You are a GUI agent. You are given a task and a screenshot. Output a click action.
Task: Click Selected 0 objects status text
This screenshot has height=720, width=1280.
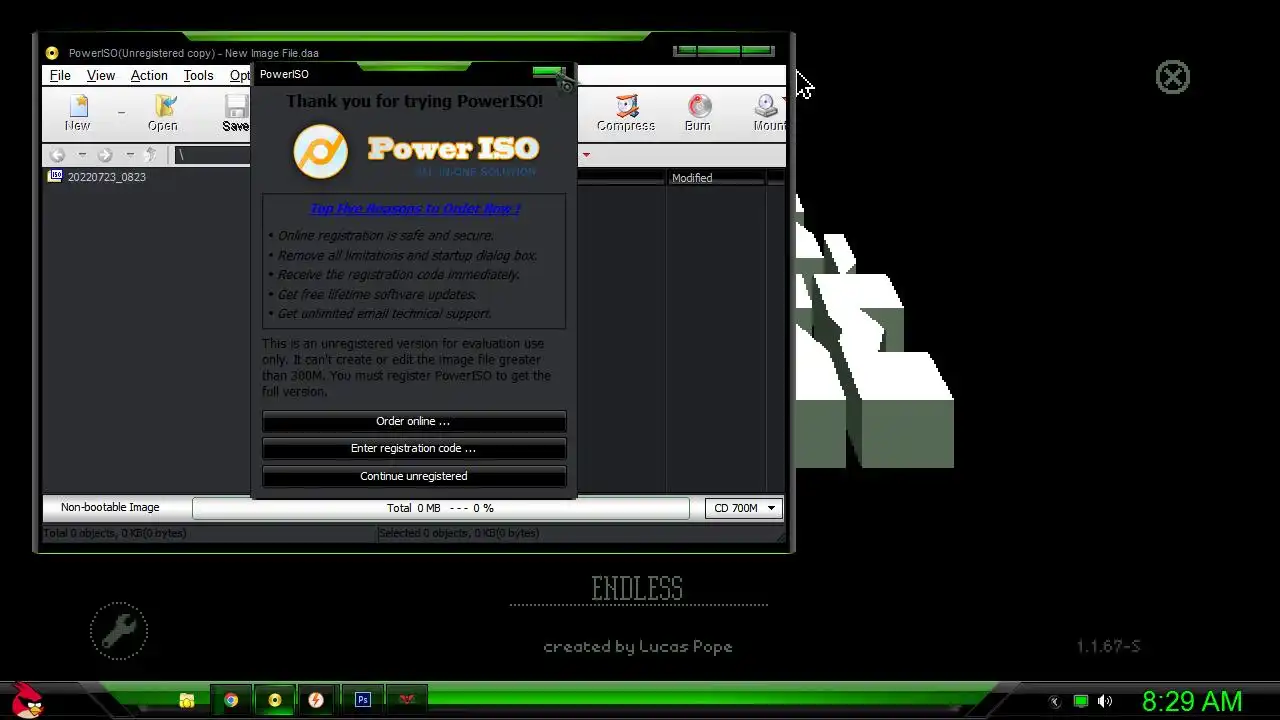click(459, 533)
